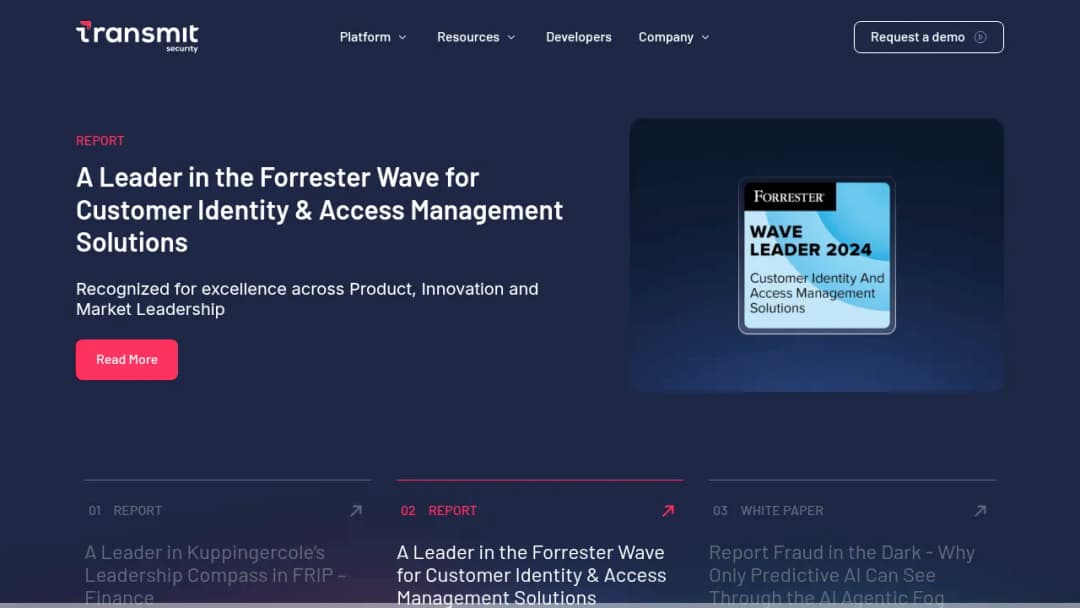This screenshot has width=1080, height=608.
Task: Click the Read More button
Action: click(127, 359)
